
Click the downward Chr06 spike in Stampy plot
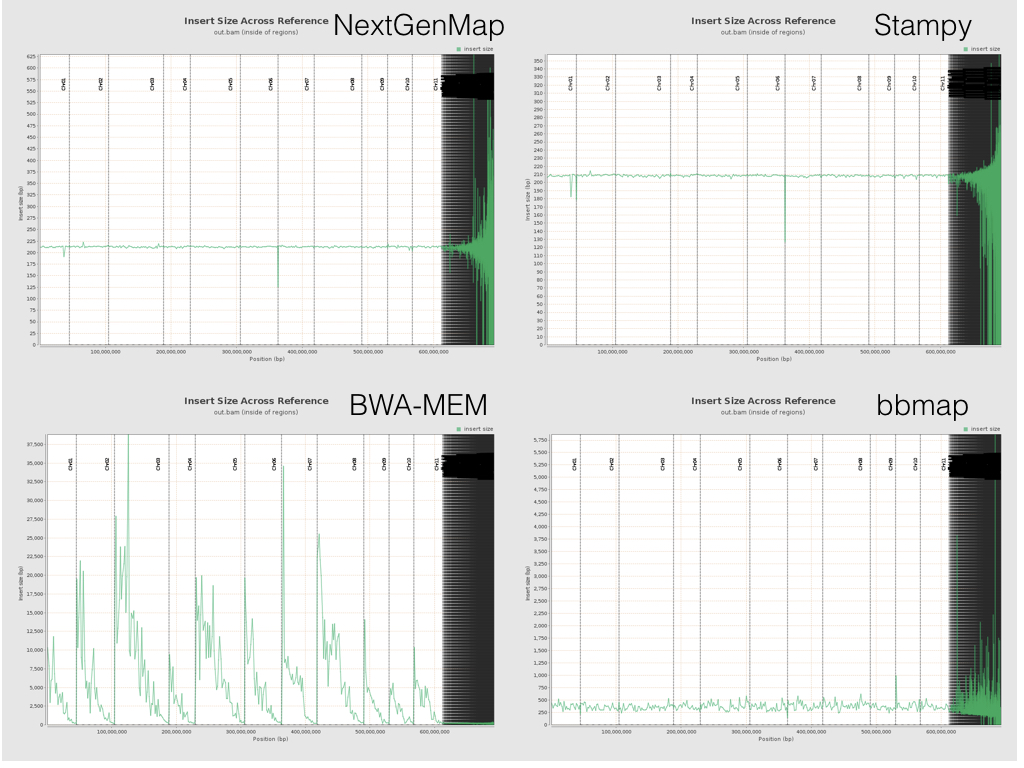(x=785, y=208)
